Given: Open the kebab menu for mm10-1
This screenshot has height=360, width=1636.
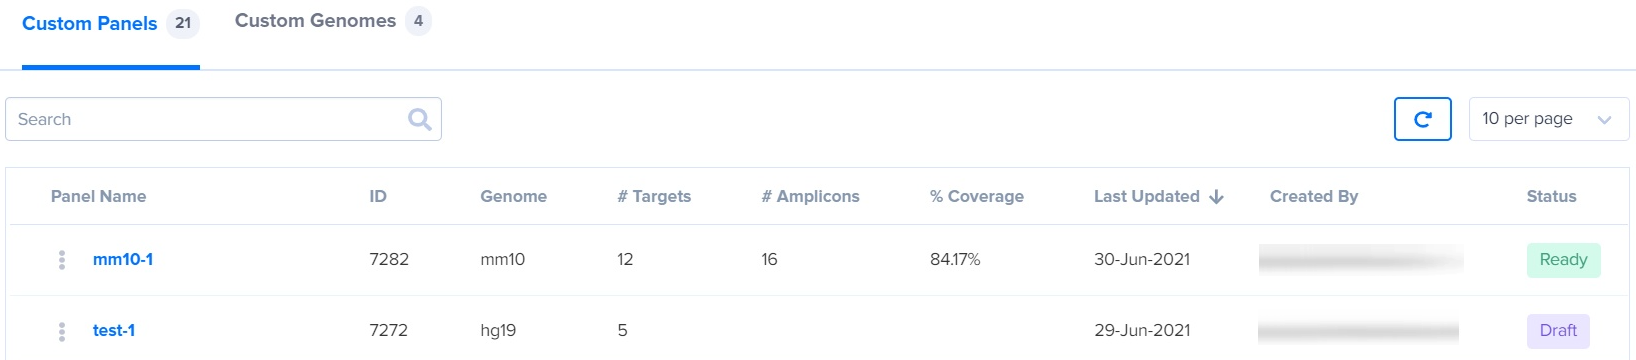Looking at the screenshot, I should 62,260.
